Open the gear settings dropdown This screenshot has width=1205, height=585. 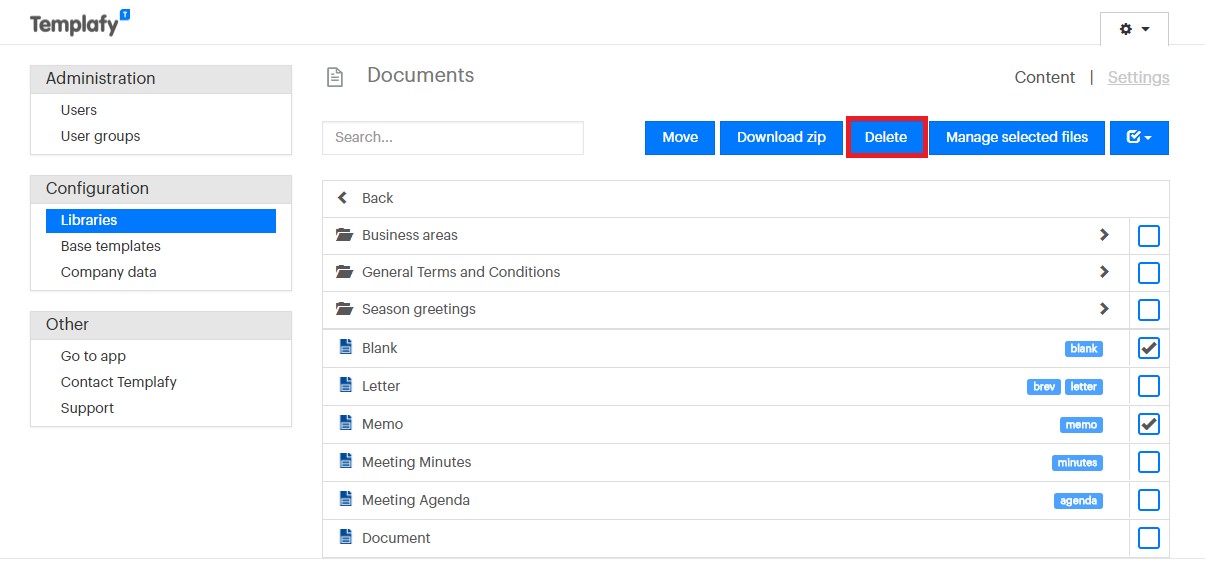coord(1134,29)
